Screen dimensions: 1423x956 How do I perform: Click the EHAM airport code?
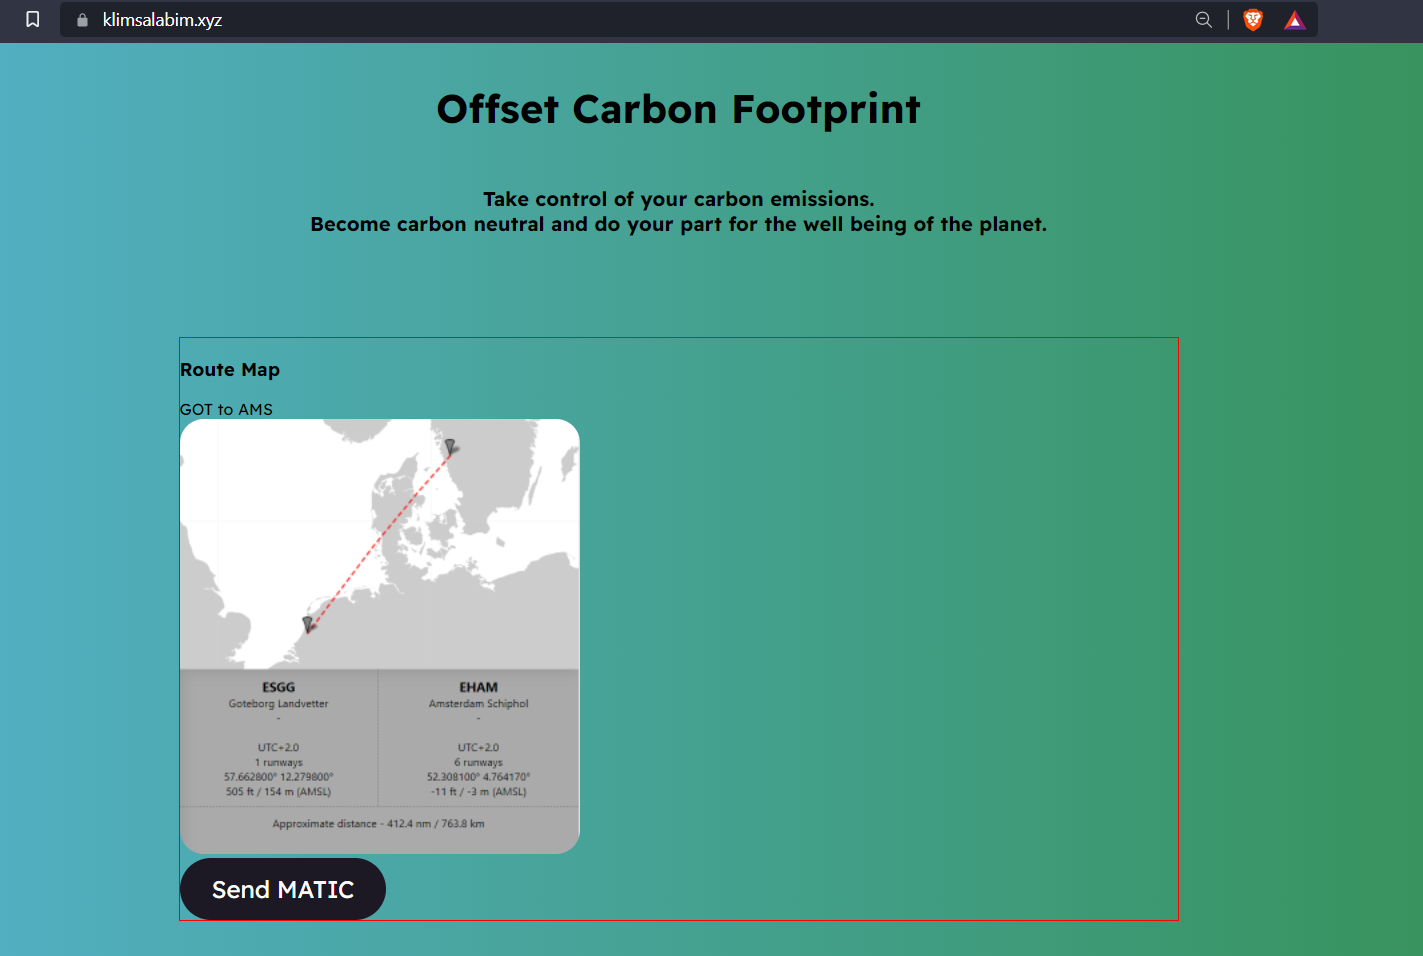[478, 687]
